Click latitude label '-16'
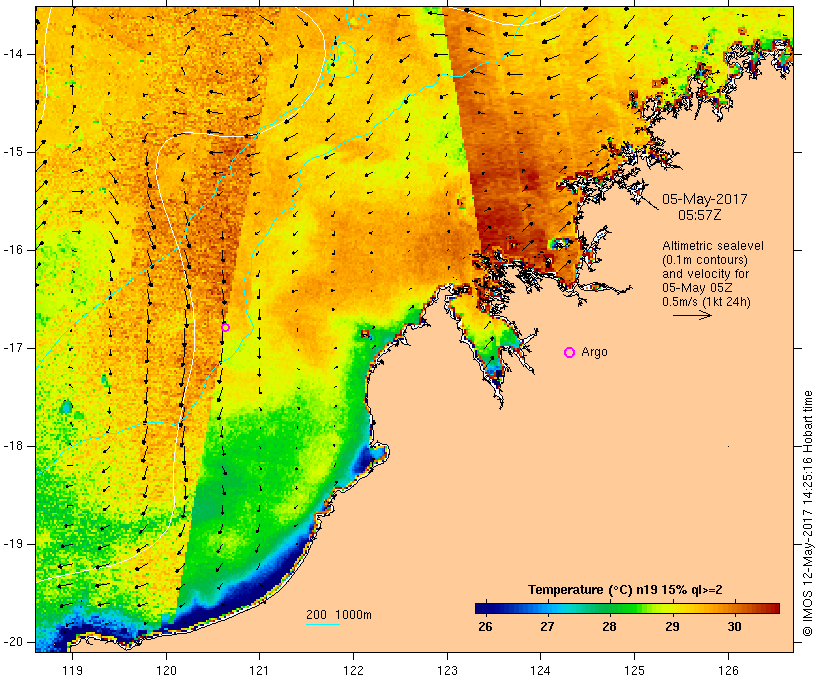Screen dimensions: 820x680 [x=13, y=250]
